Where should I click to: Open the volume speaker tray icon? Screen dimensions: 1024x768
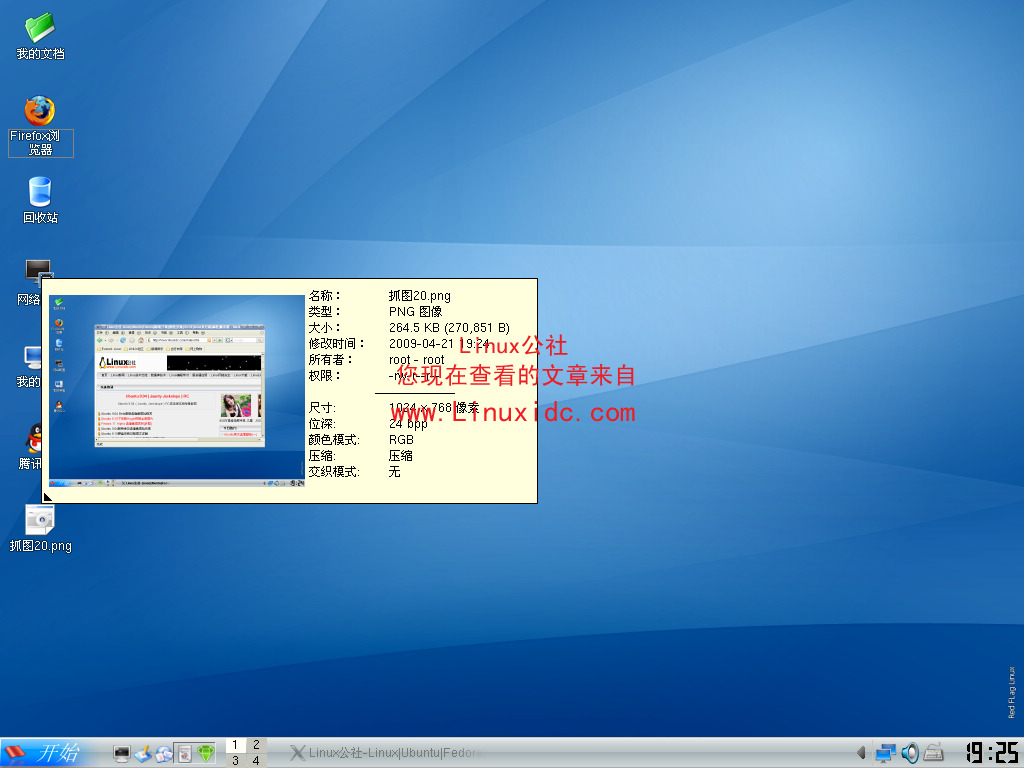(x=910, y=753)
